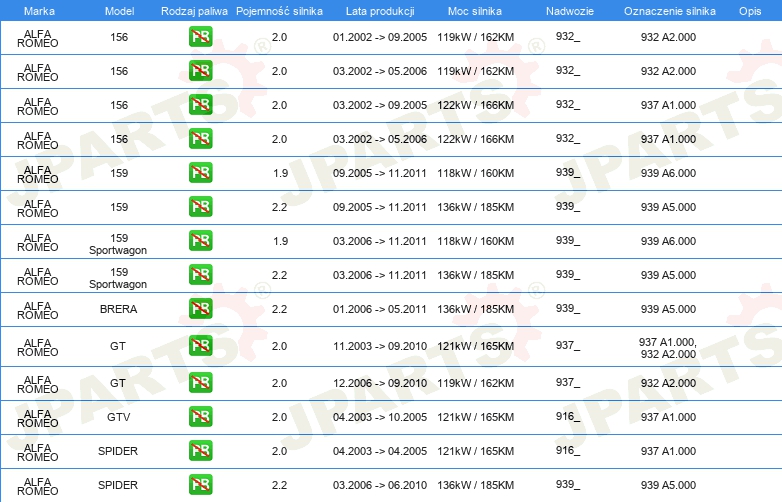Click GT model in the 121kW row
The width and height of the screenshot is (782, 502).
pos(118,346)
